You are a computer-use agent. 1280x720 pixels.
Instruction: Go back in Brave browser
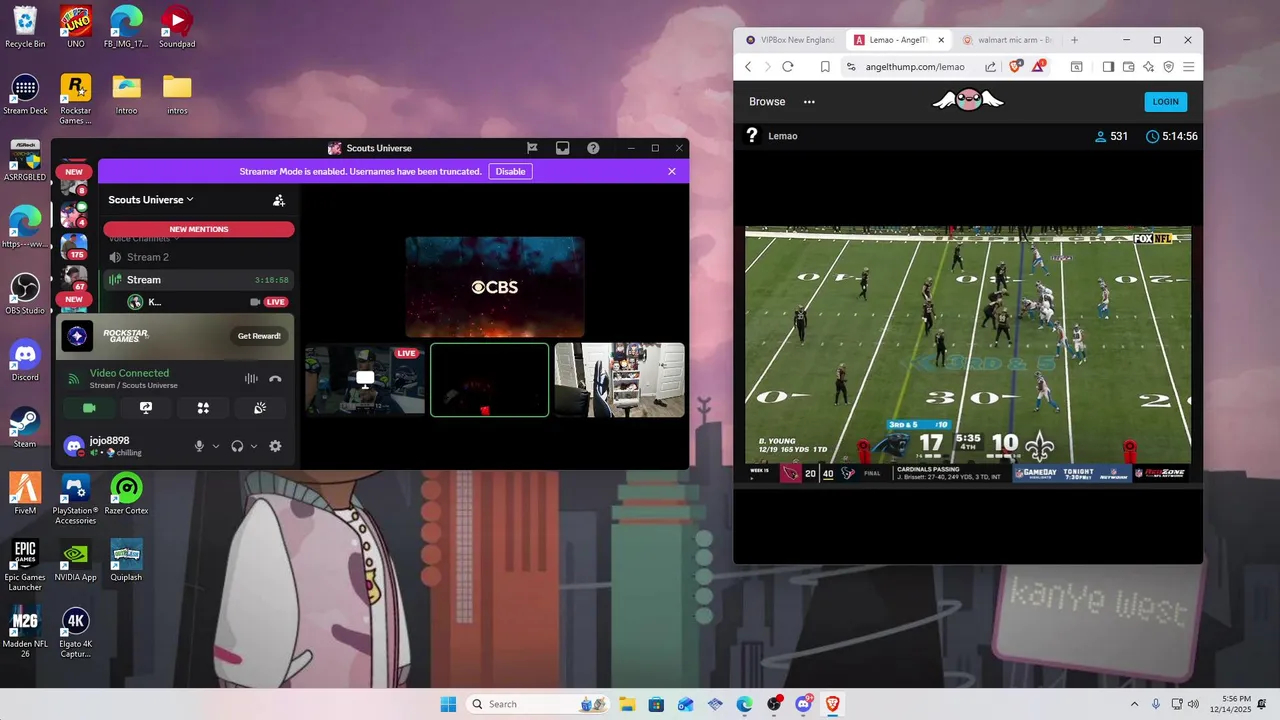tap(748, 67)
